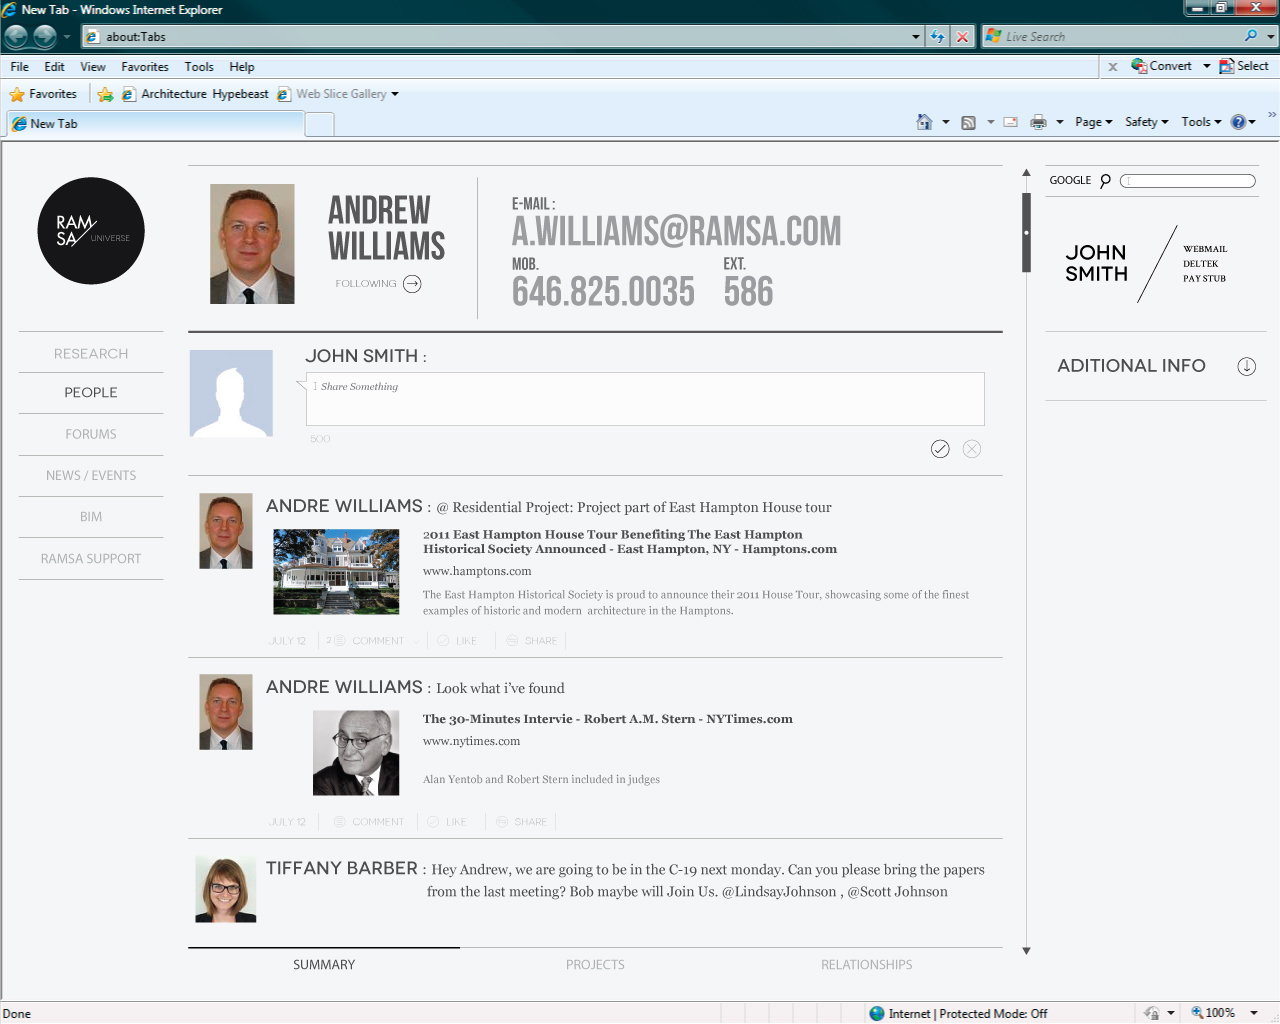Viewport: 1280px width, 1024px height.
Task: Switch to the Projects tab
Action: 595,965
